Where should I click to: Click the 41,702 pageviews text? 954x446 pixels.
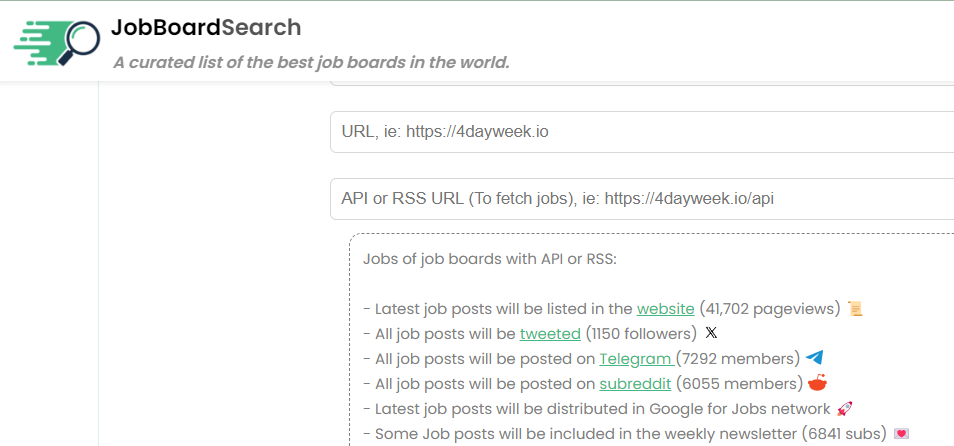tap(770, 309)
